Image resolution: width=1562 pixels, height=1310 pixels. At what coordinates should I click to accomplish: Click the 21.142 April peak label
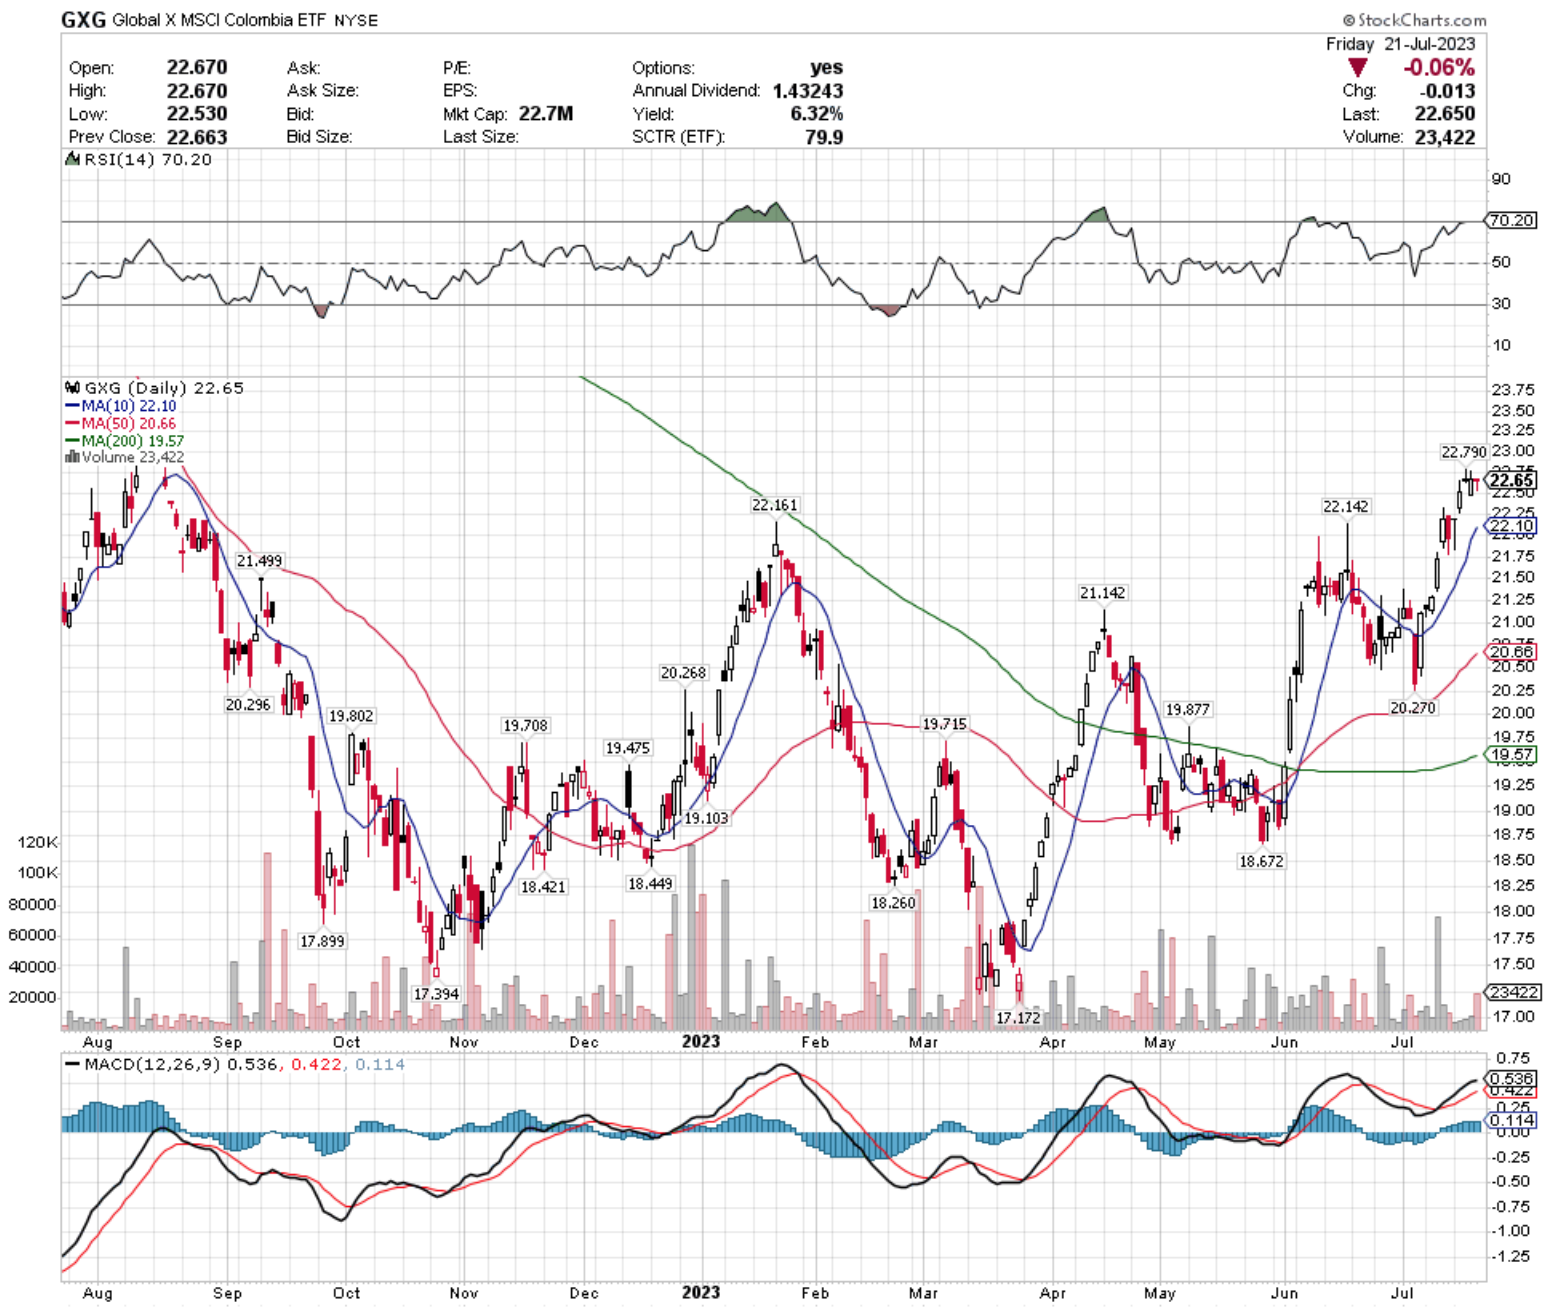click(1102, 593)
